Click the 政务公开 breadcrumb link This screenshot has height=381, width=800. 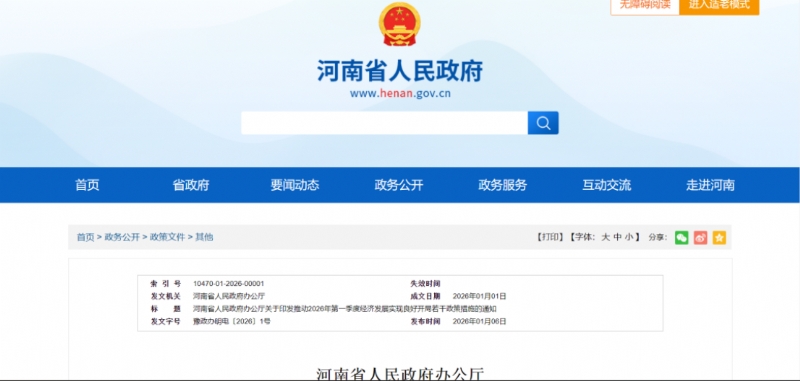pyautogui.click(x=122, y=237)
